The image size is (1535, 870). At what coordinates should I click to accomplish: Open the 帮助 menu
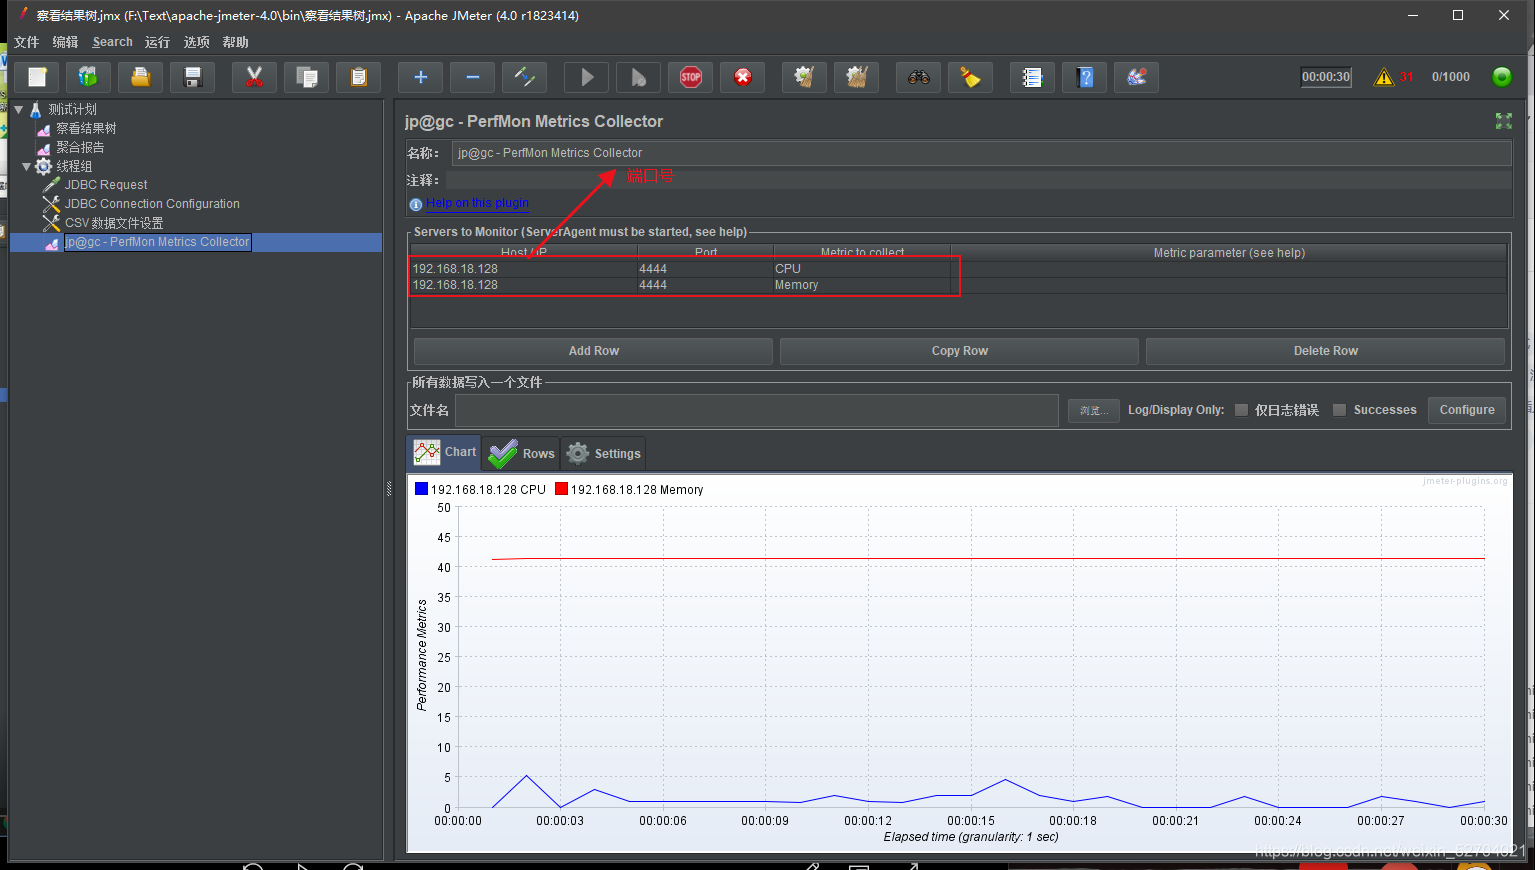click(x=236, y=42)
